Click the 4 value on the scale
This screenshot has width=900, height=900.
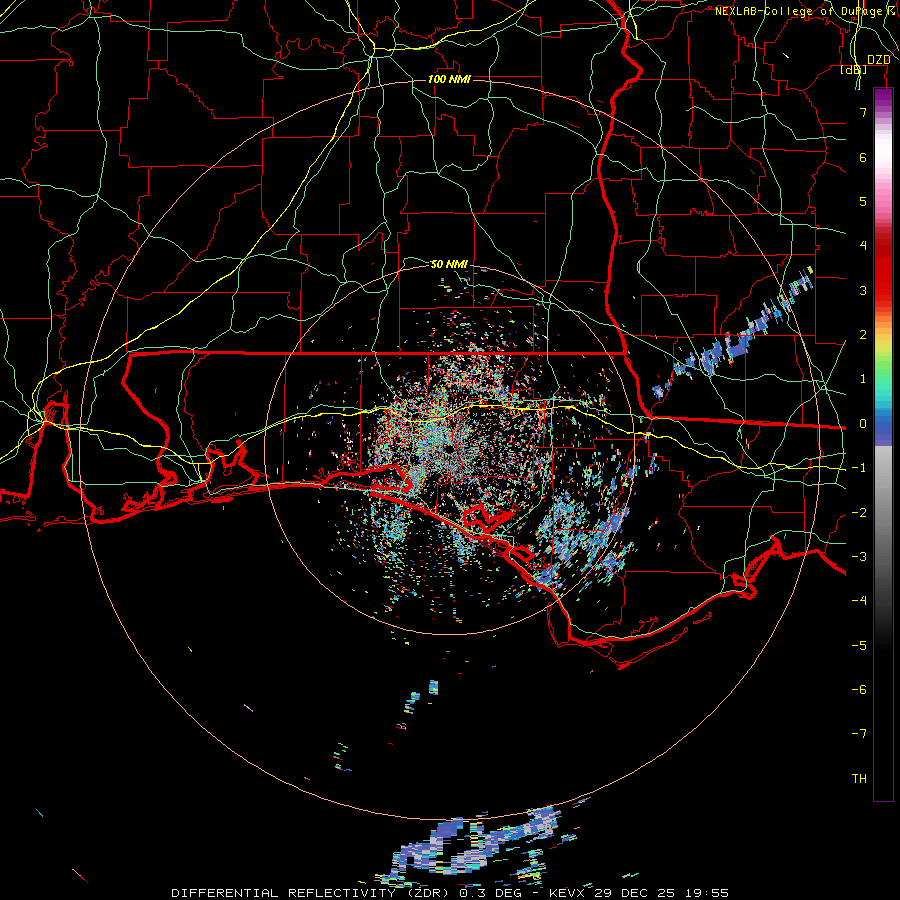click(x=863, y=246)
